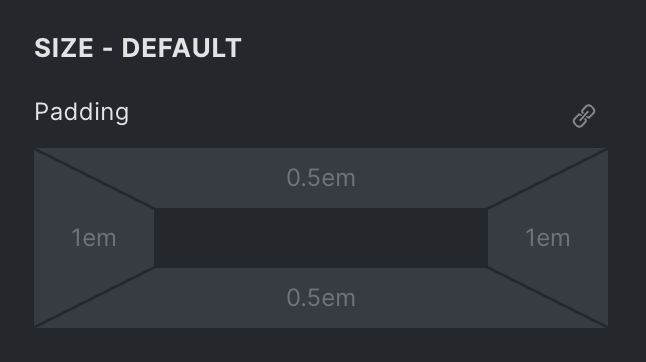This screenshot has height=362, width=646.
Task: Click the top trapezoid of padding box
Action: [321, 178]
